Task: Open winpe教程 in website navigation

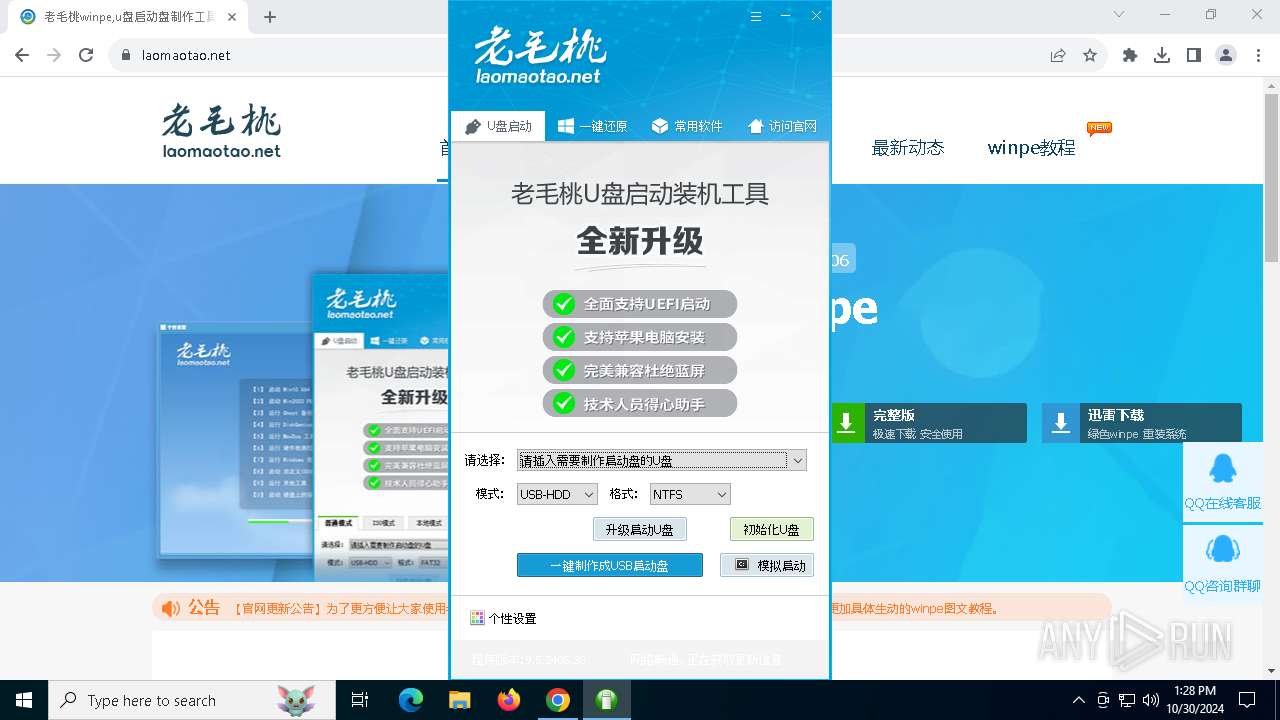Action: (x=1031, y=148)
